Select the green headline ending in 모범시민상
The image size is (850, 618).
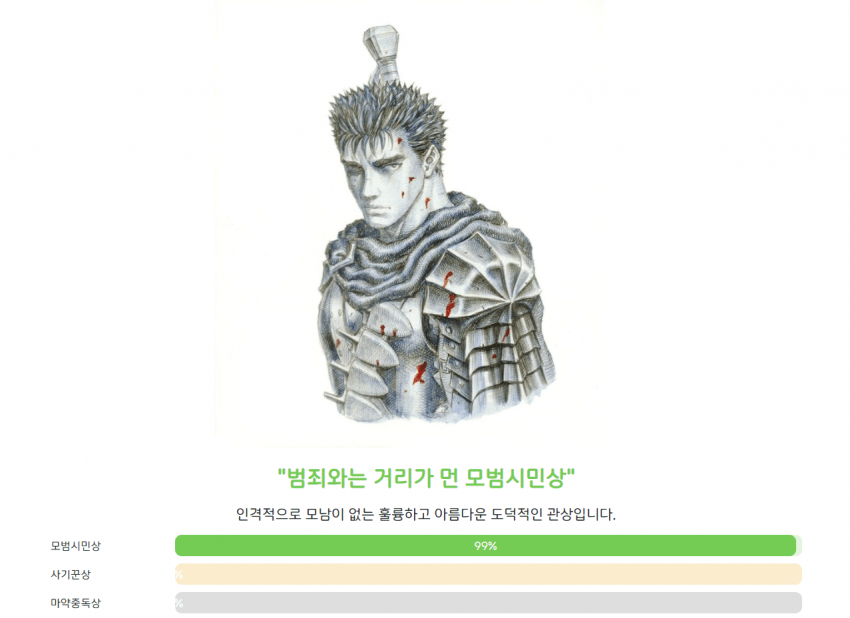(426, 478)
